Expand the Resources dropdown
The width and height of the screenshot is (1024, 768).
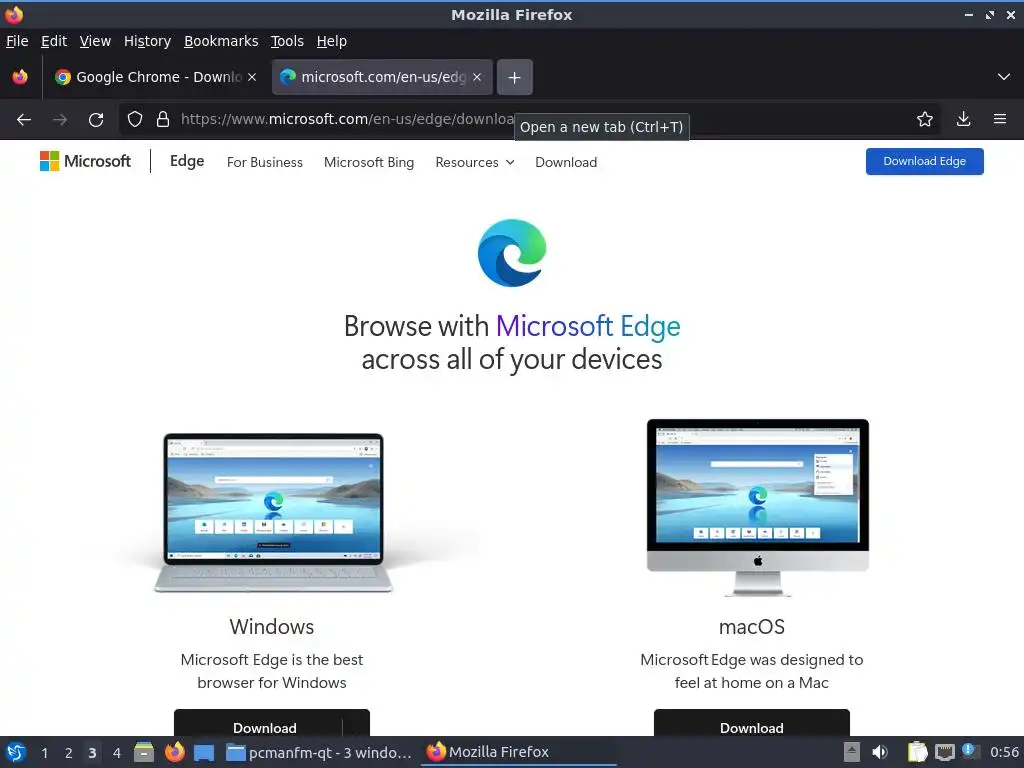pyautogui.click(x=475, y=162)
